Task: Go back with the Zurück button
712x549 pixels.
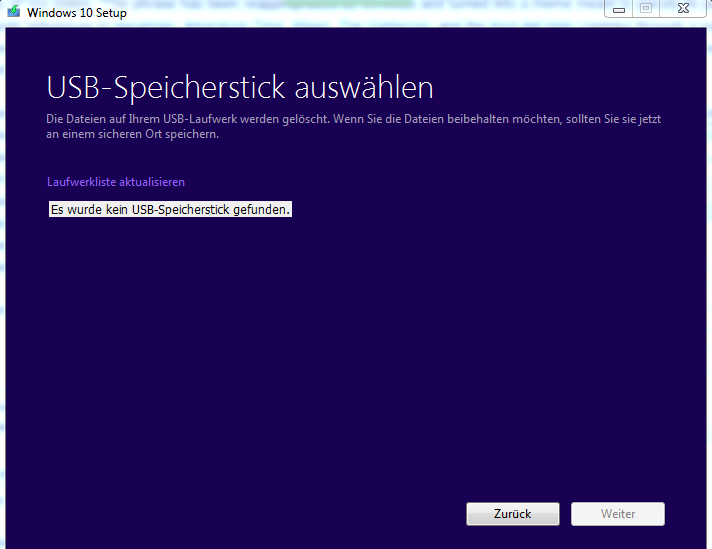Action: [x=513, y=514]
